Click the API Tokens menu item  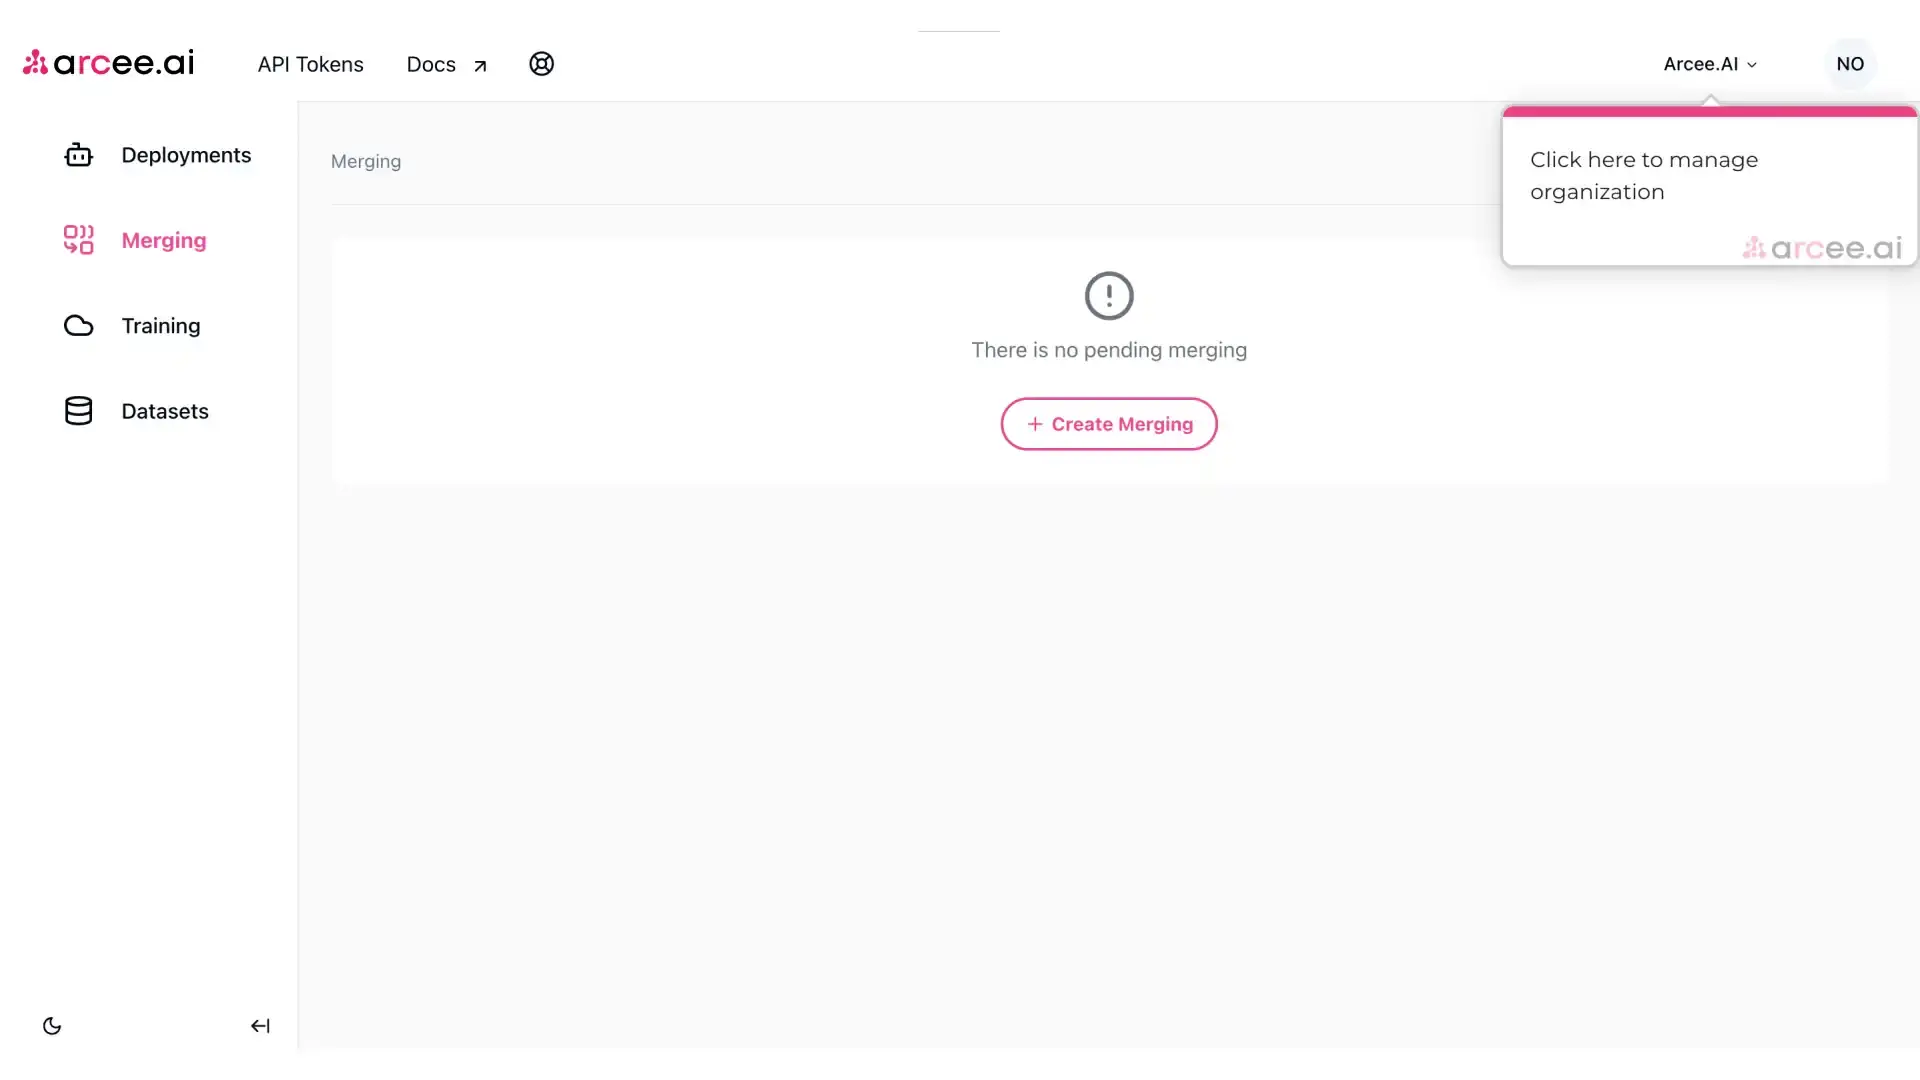pyautogui.click(x=310, y=63)
